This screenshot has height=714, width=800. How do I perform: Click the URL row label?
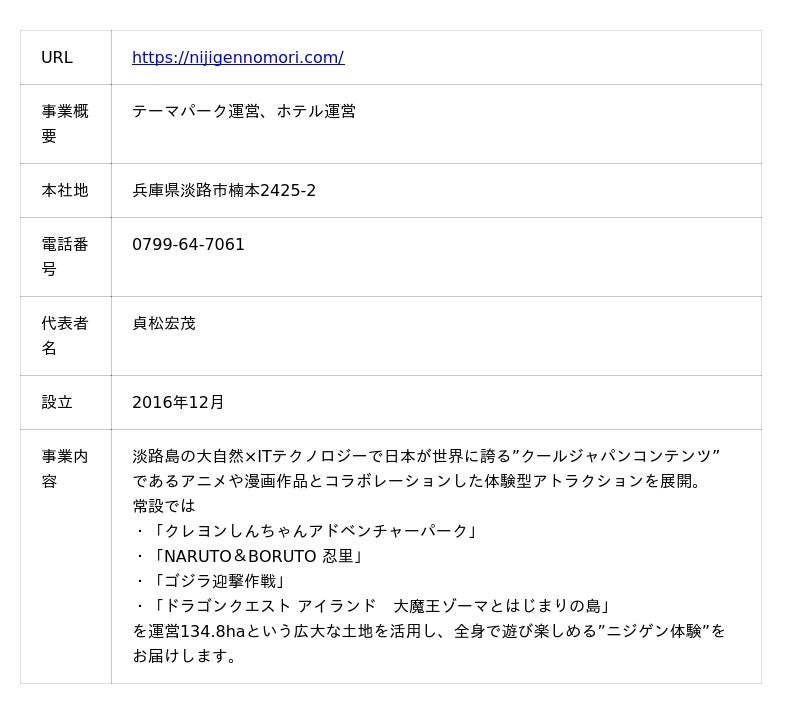57,58
